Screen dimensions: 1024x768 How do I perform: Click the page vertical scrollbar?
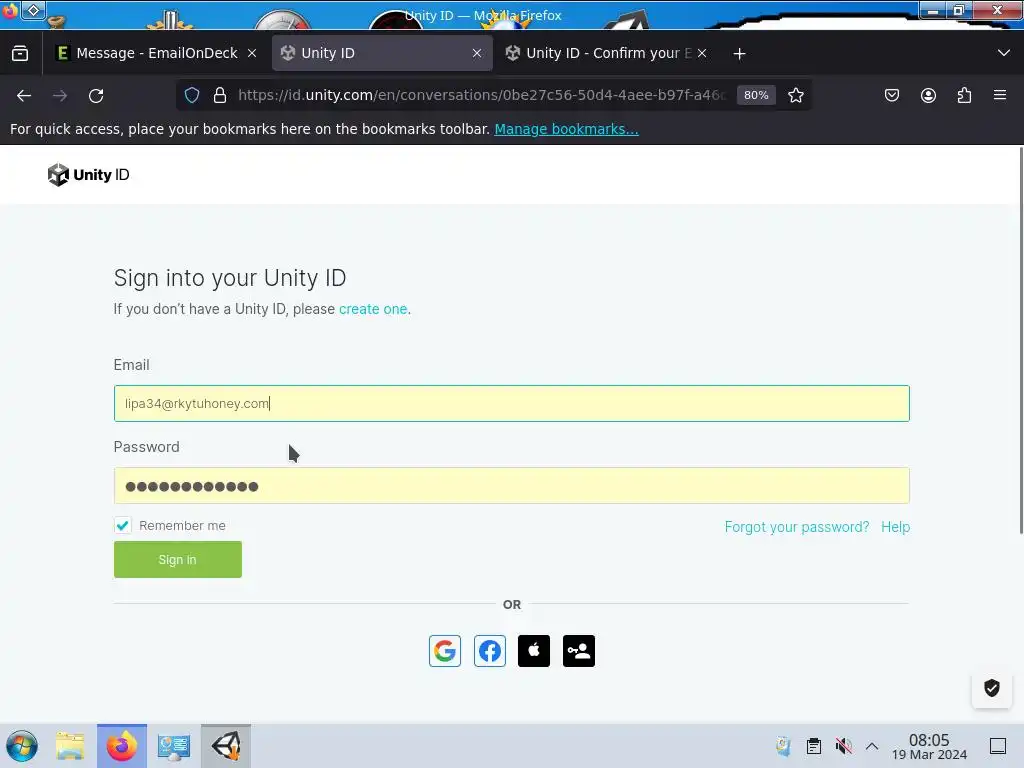tap(1020, 340)
